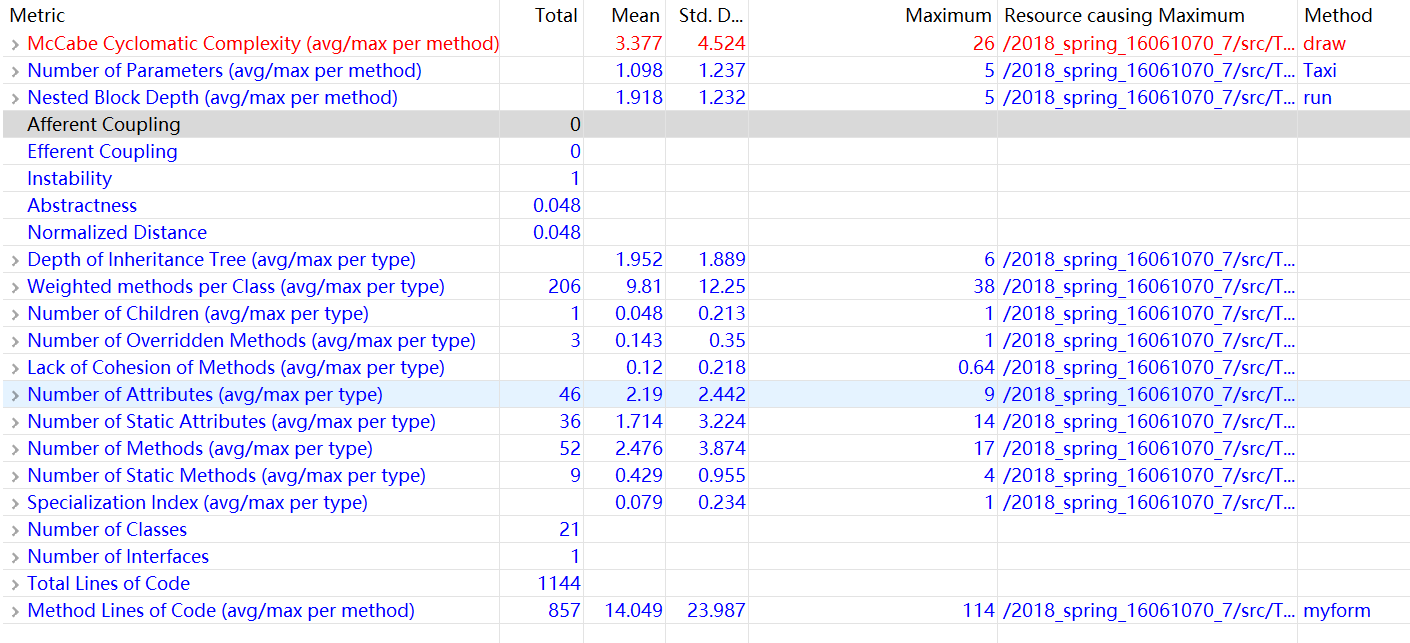Click Number of Methods maximum 17
The width and height of the screenshot is (1410, 643).
pos(984,449)
